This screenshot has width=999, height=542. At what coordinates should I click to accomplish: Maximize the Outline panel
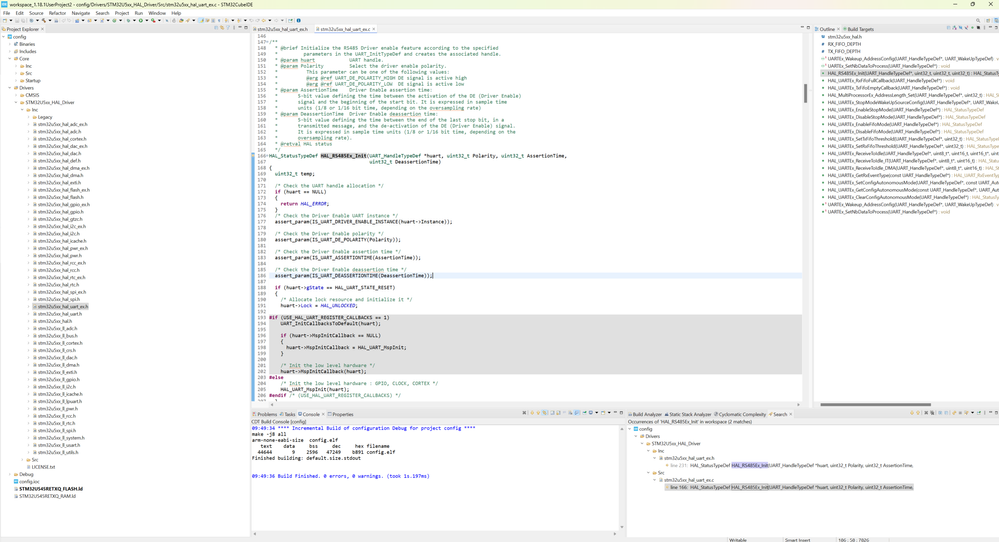(x=996, y=28)
